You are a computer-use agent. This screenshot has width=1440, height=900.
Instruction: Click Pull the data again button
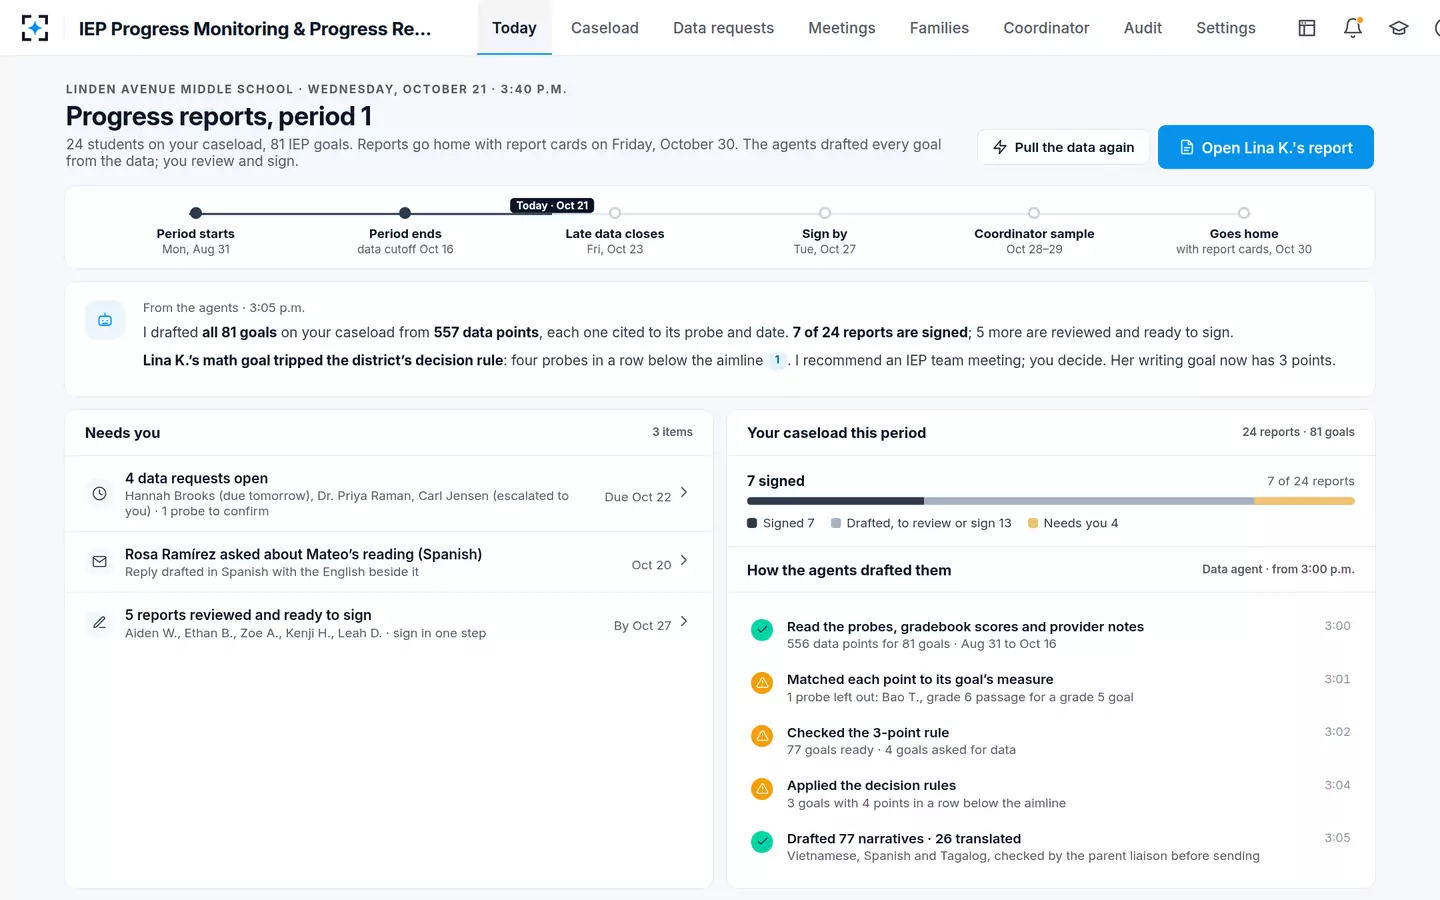[1063, 147]
